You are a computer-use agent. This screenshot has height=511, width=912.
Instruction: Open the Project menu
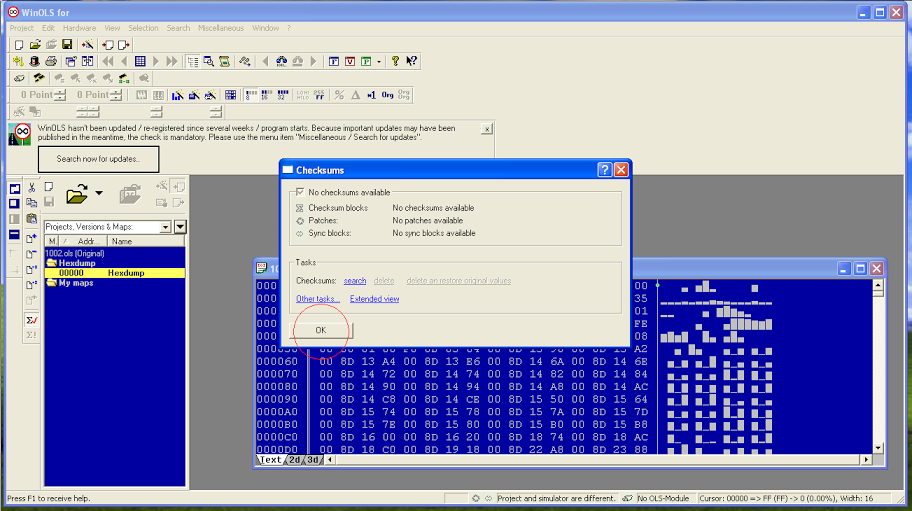click(22, 28)
